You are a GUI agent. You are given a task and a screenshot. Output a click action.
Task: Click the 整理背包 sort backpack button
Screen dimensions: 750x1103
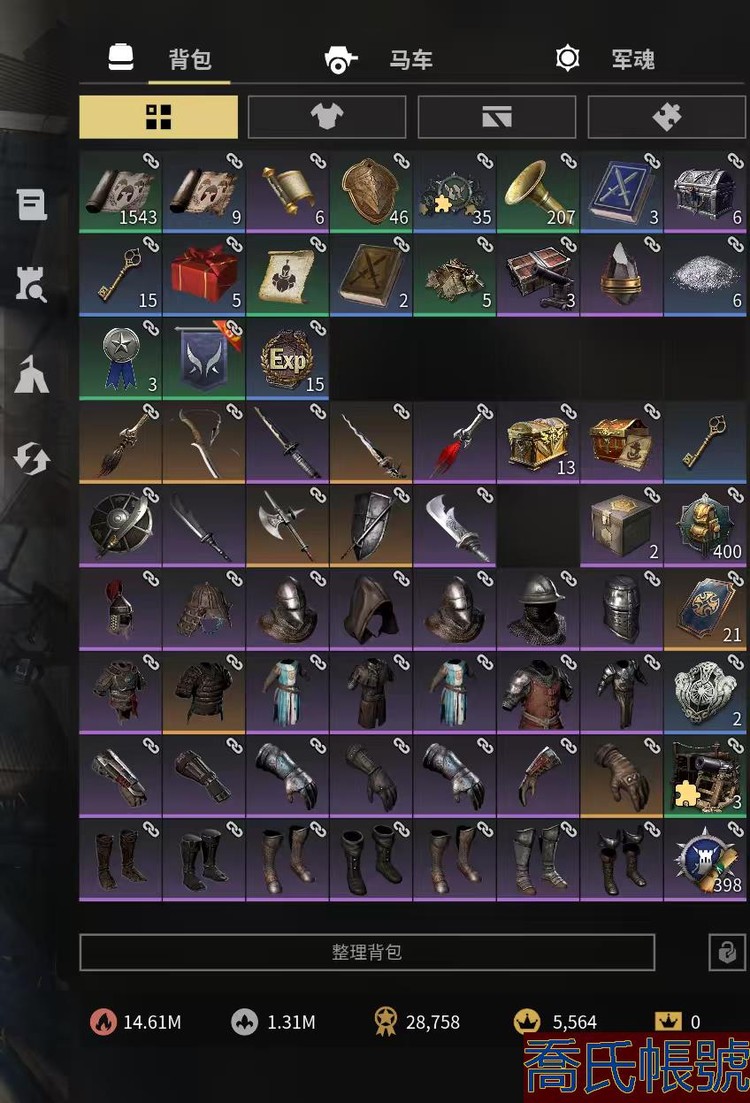click(x=367, y=952)
